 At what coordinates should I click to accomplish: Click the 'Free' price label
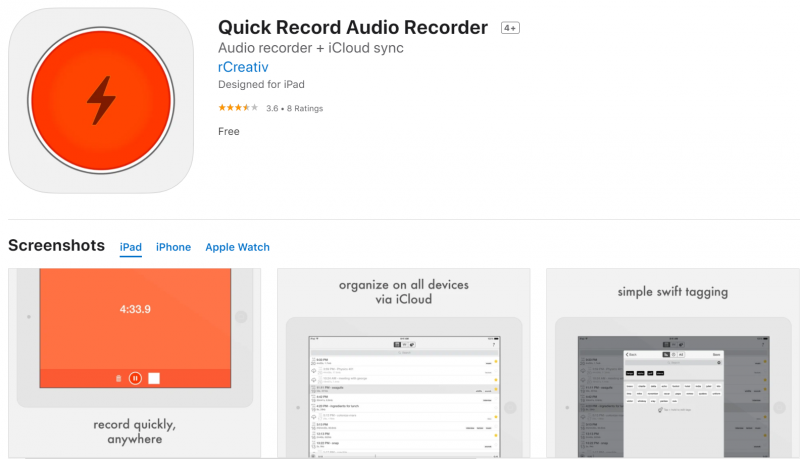coord(229,132)
